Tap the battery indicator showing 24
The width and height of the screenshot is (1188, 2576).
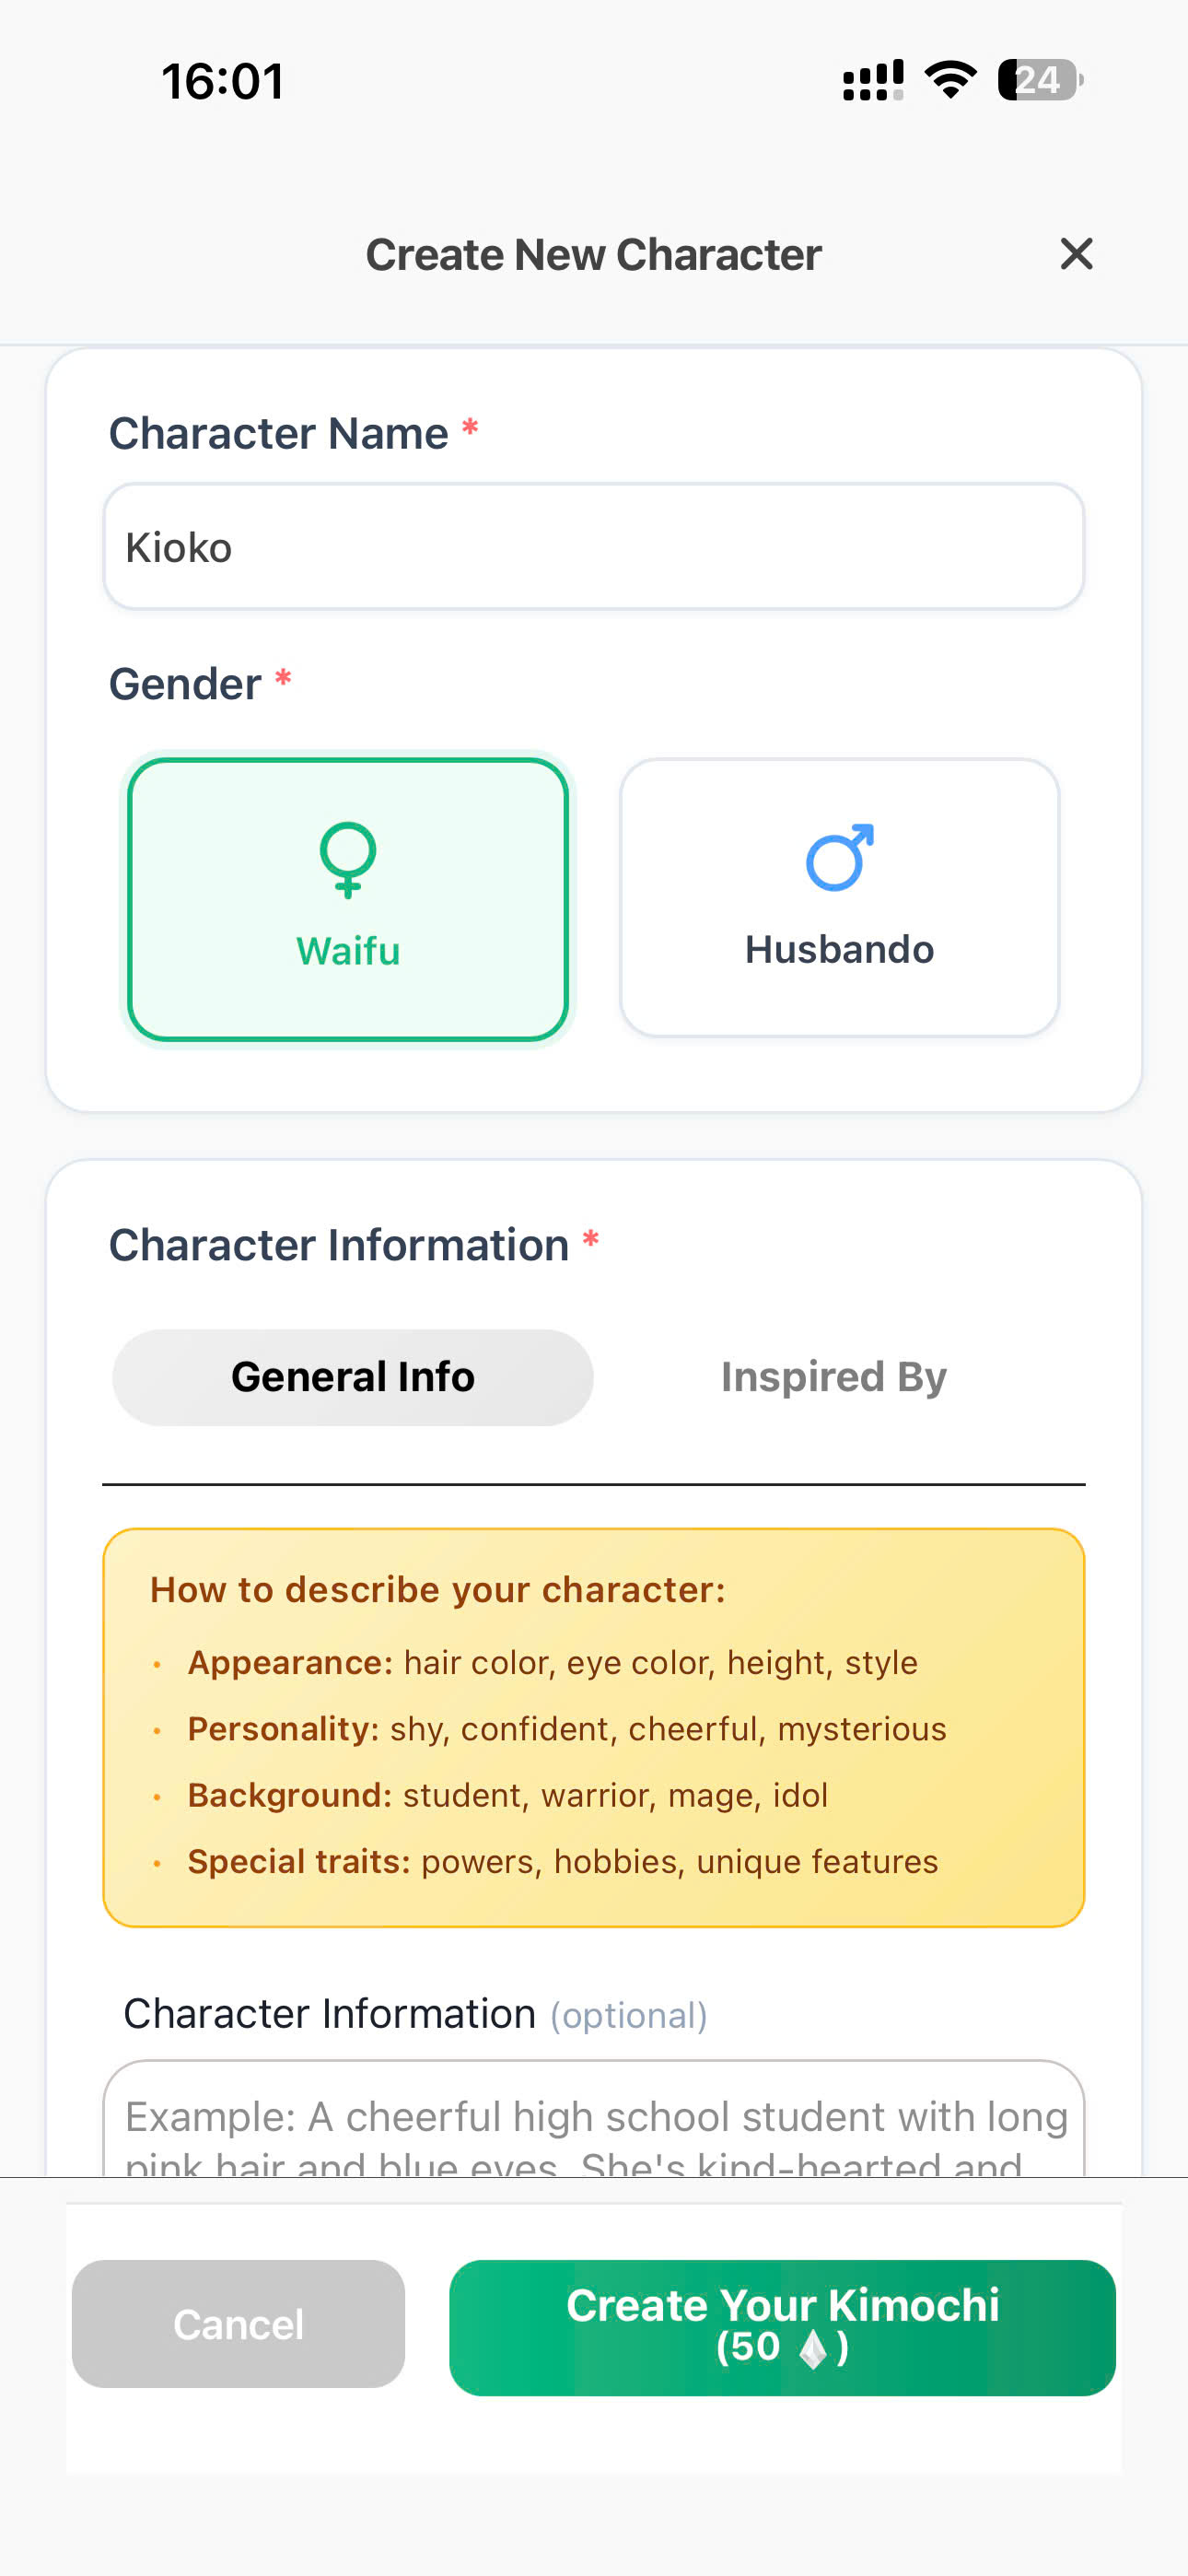[1036, 80]
